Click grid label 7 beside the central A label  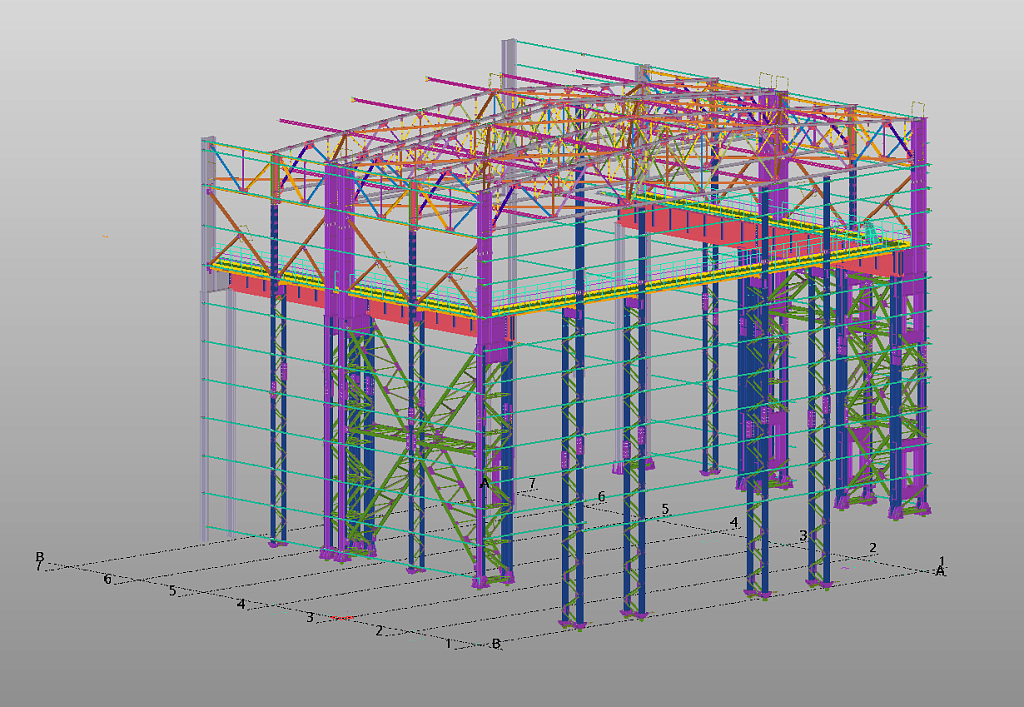532,484
